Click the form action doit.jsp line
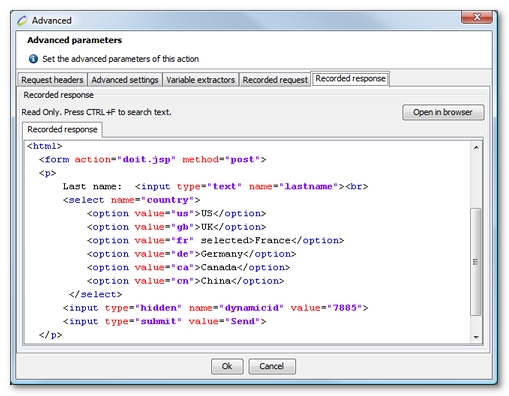 (152, 160)
